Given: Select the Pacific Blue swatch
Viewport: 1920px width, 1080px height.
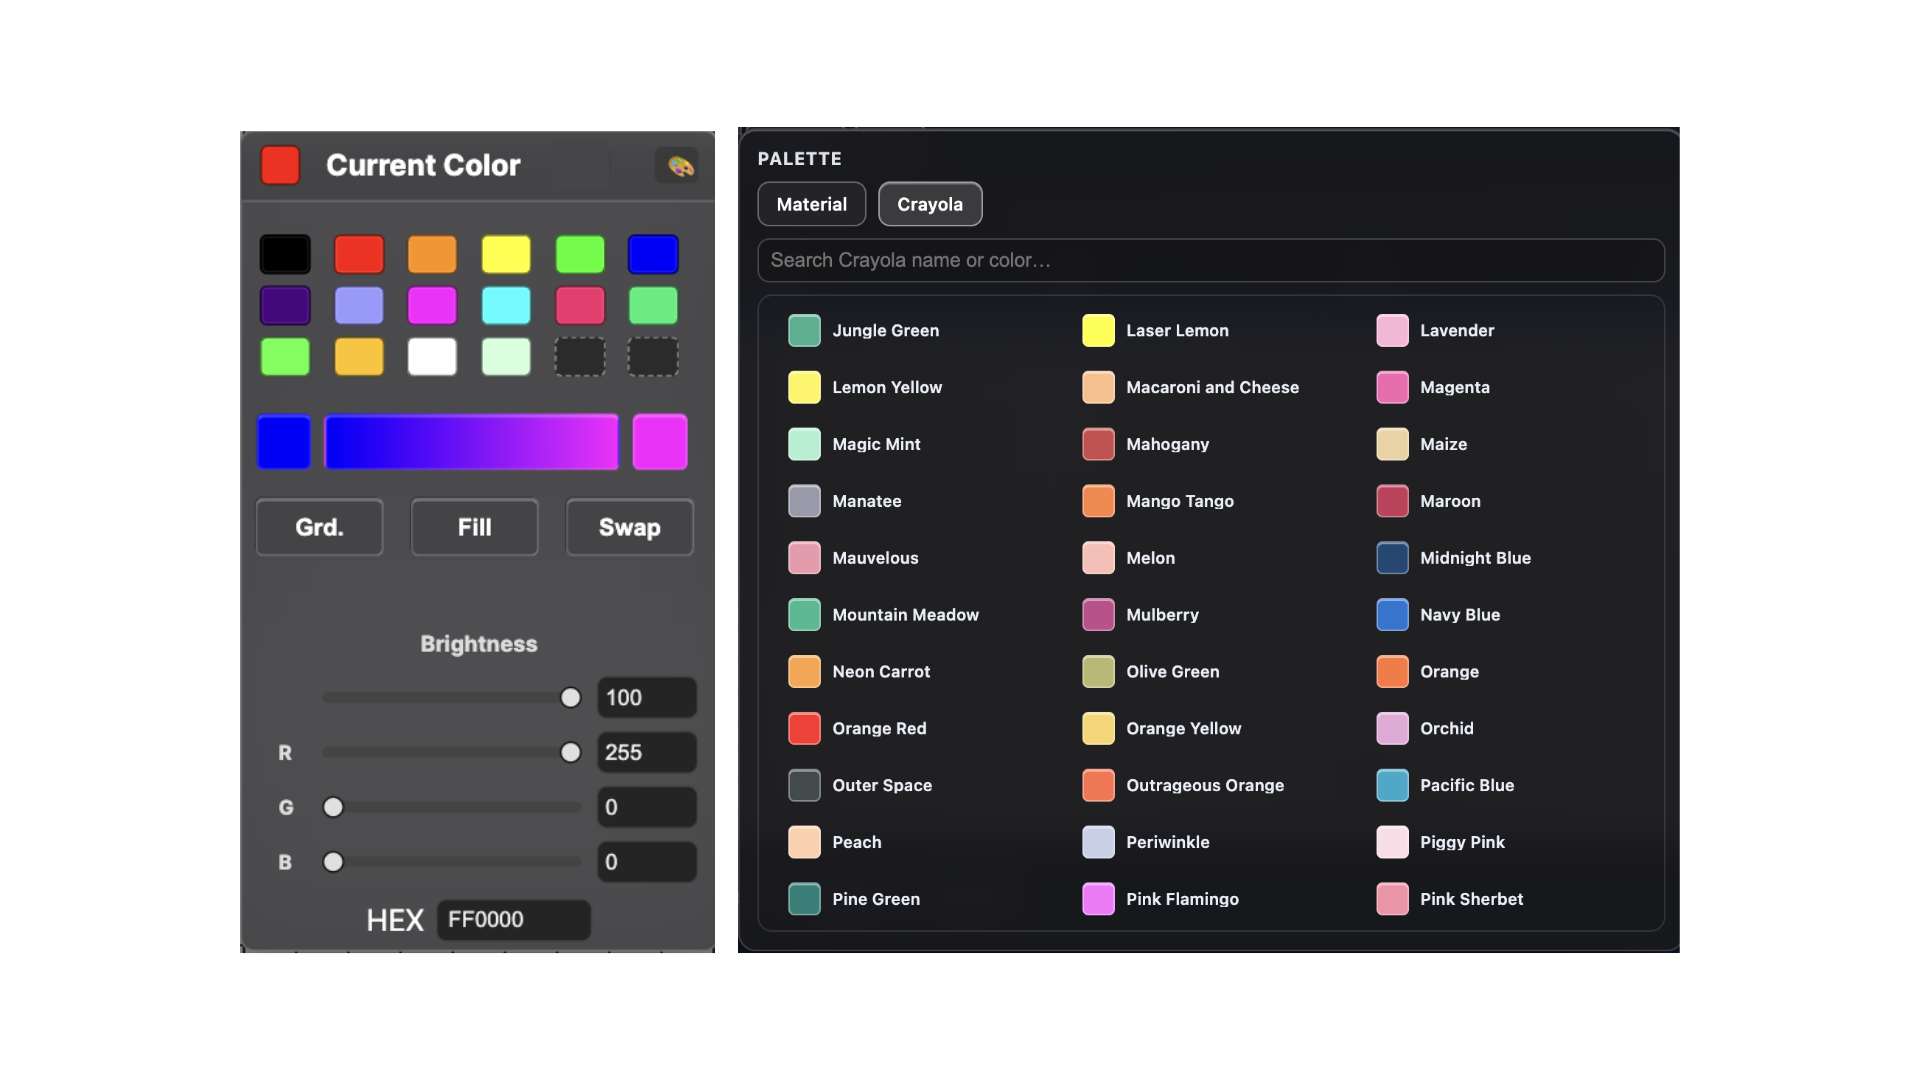Looking at the screenshot, I should (x=1392, y=785).
